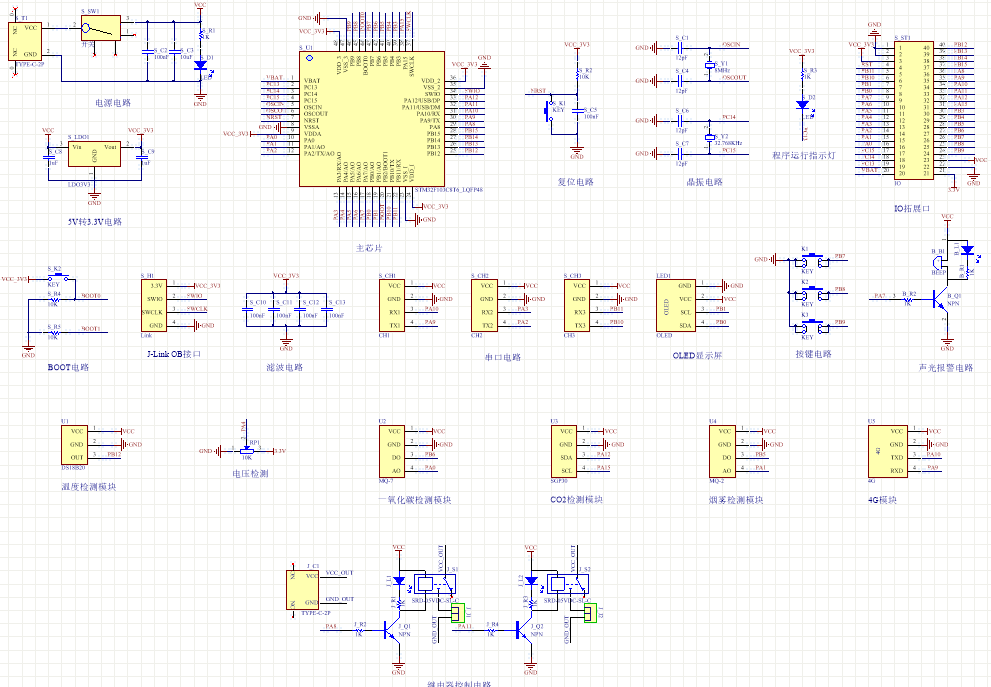Select the S_LDO1 voltage regulator block
The image size is (991, 687).
click(x=94, y=154)
